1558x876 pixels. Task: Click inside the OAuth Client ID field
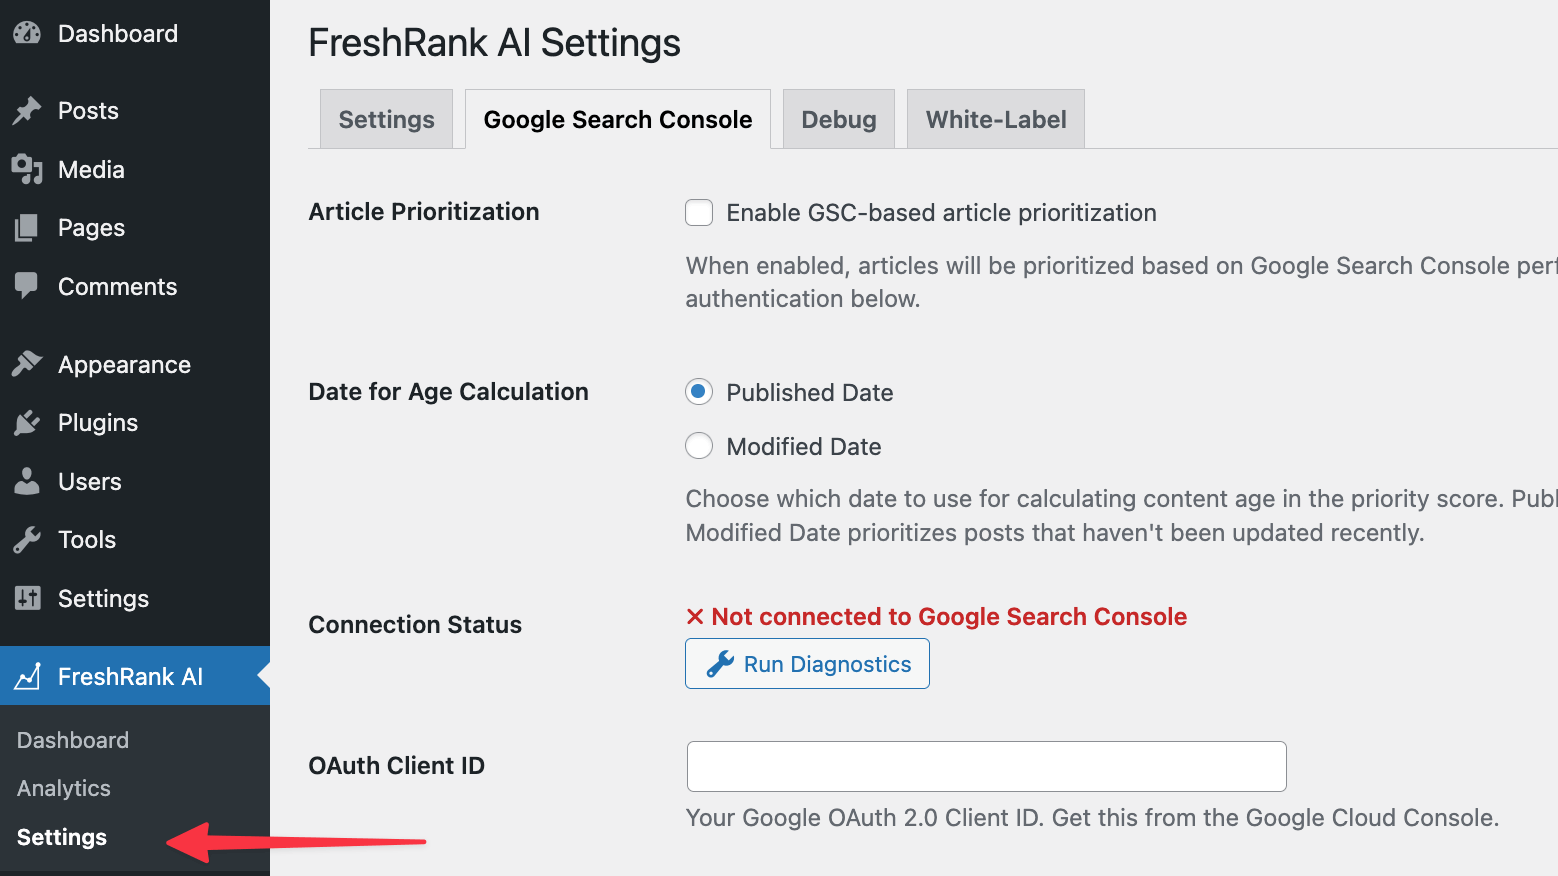tap(985, 766)
